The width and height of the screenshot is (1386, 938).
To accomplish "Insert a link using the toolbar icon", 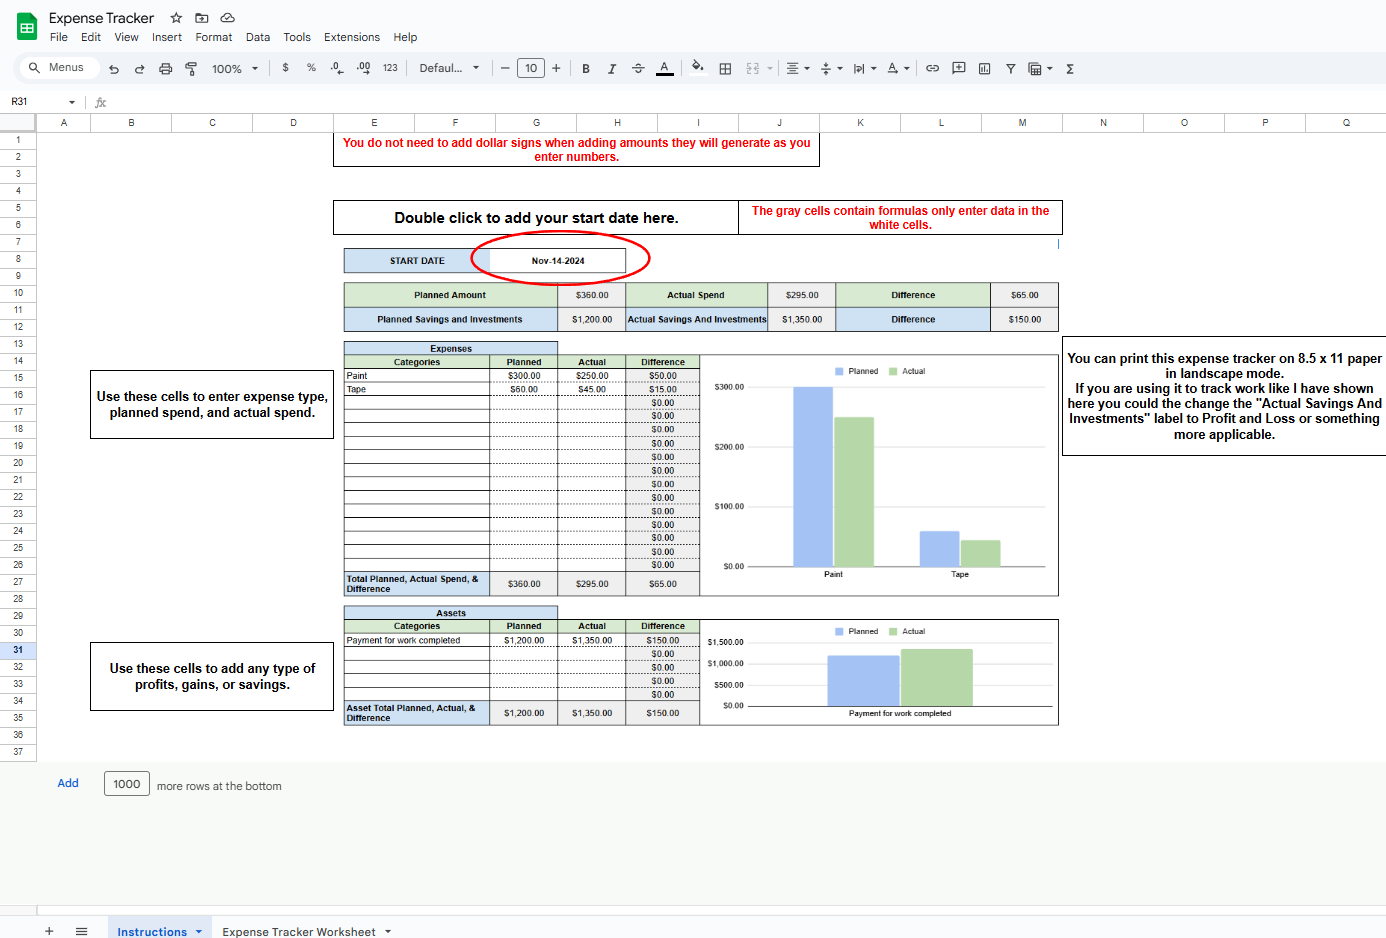I will (x=932, y=68).
